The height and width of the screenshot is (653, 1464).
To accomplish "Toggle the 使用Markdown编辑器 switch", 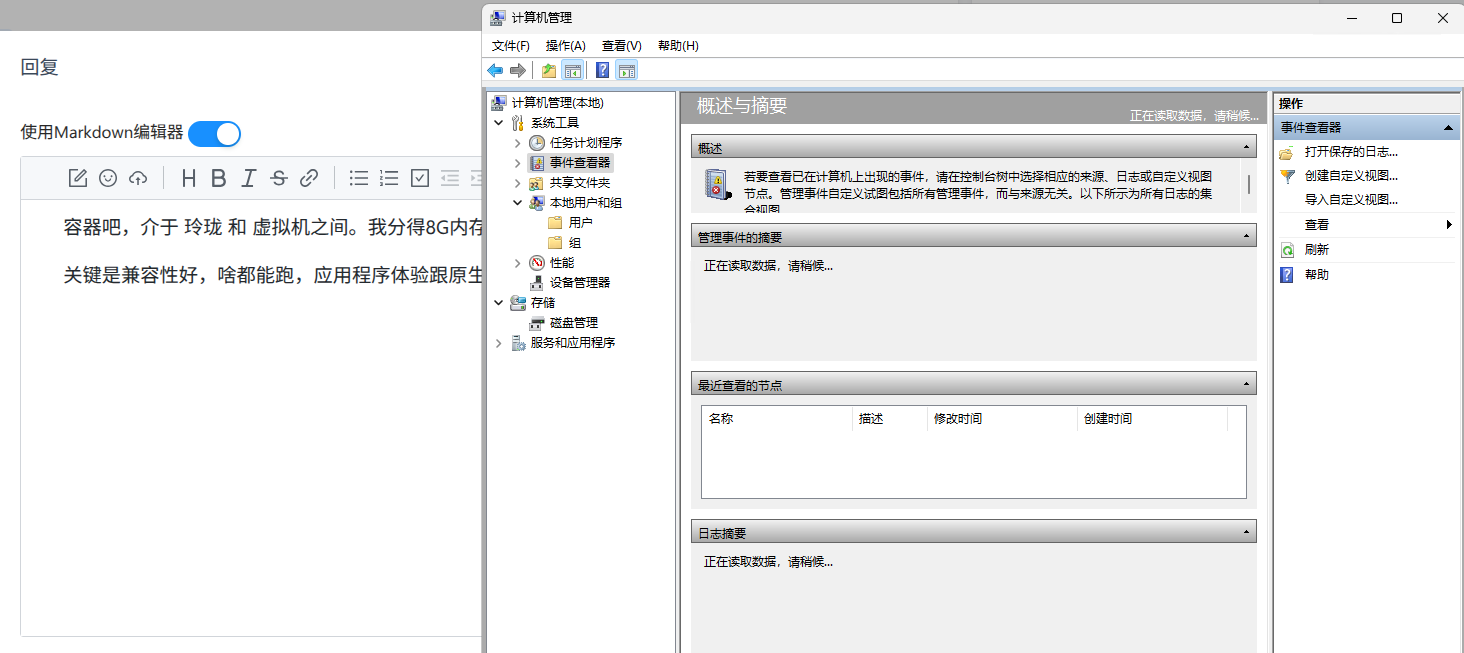I will coord(214,133).
